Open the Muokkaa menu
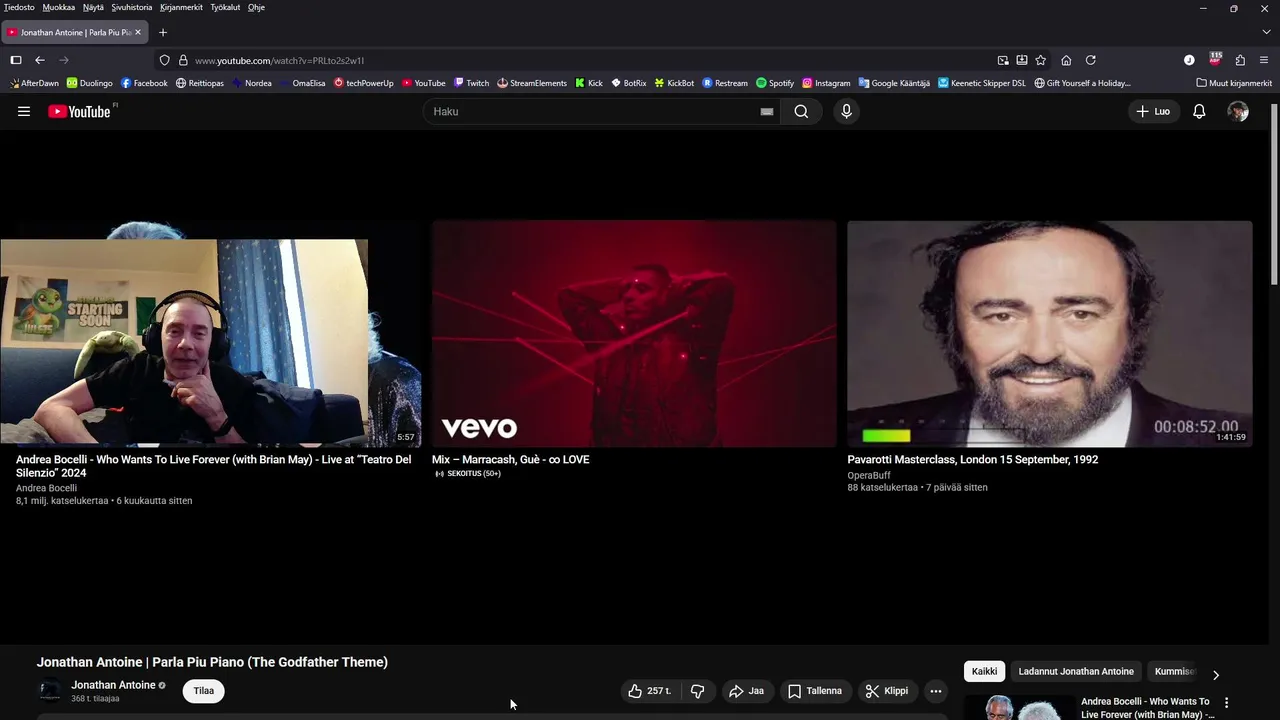1280x720 pixels. (x=59, y=7)
